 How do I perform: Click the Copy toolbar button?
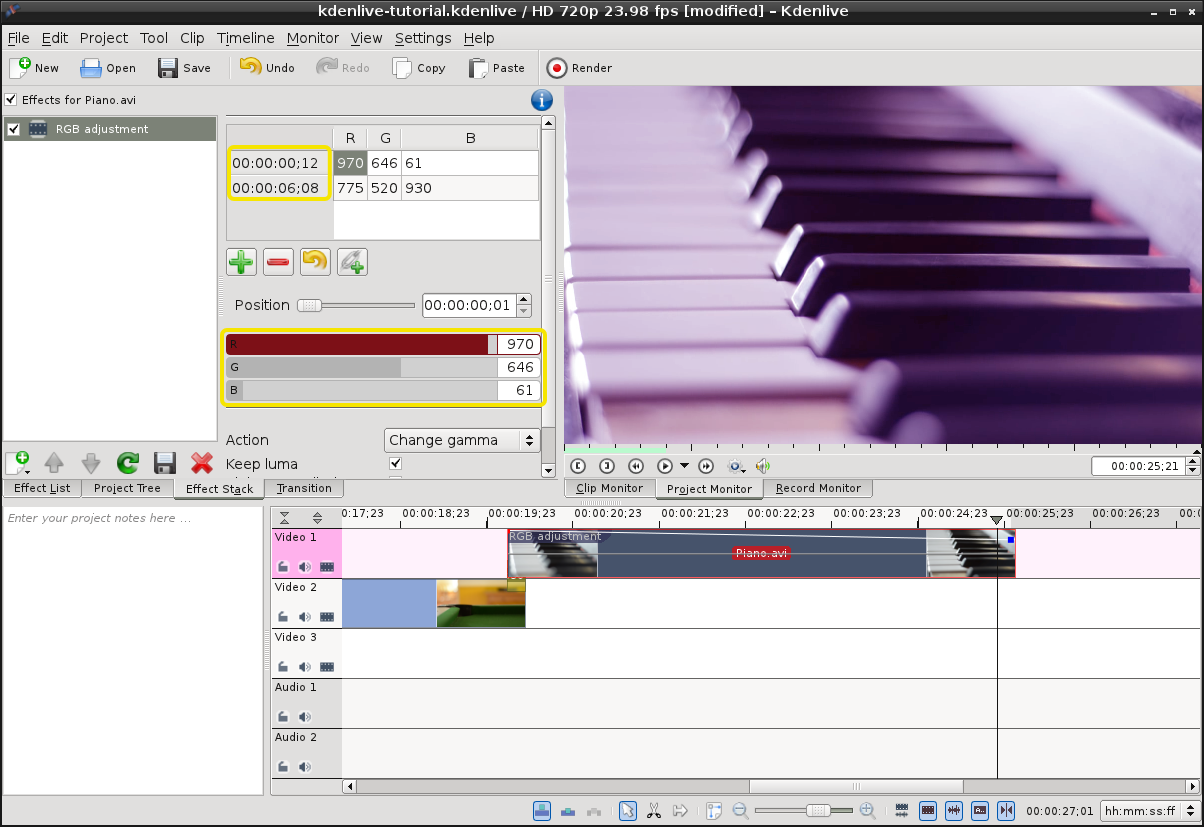[x=419, y=68]
